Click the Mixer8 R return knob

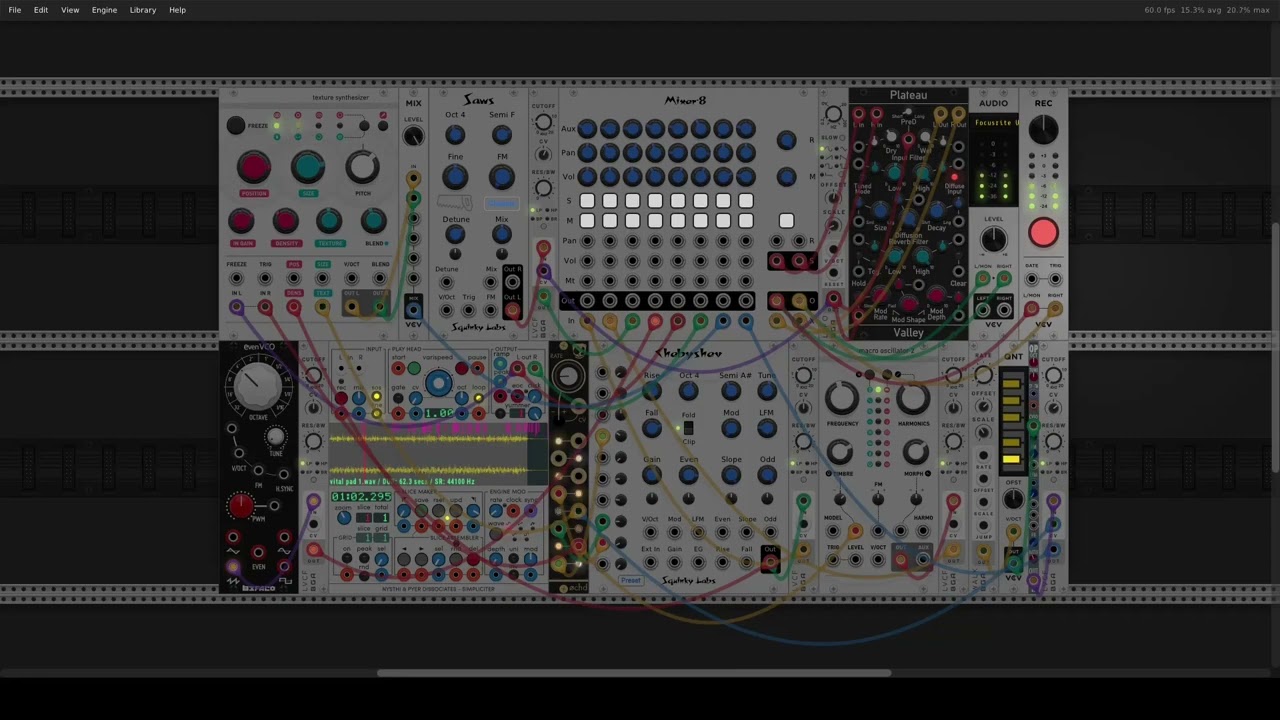pos(787,141)
